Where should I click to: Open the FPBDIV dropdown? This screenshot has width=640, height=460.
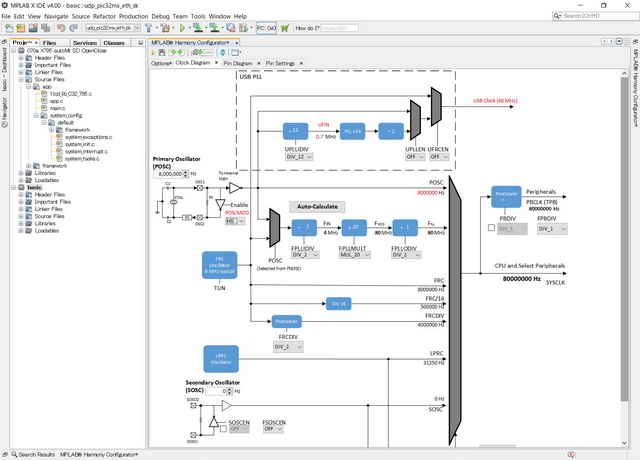click(551, 228)
